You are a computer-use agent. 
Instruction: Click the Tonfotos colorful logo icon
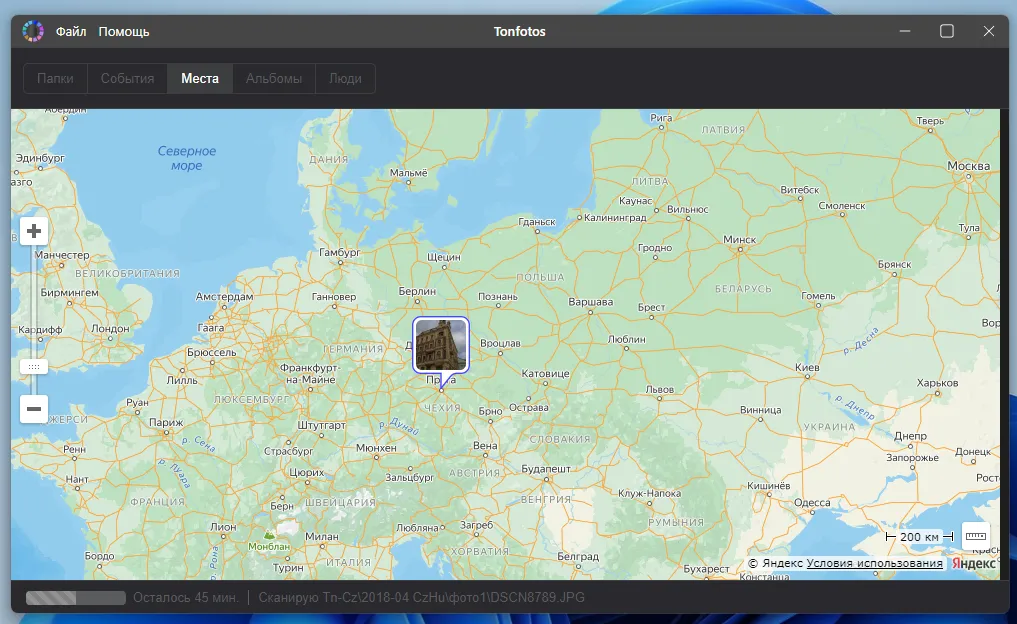pyautogui.click(x=33, y=31)
